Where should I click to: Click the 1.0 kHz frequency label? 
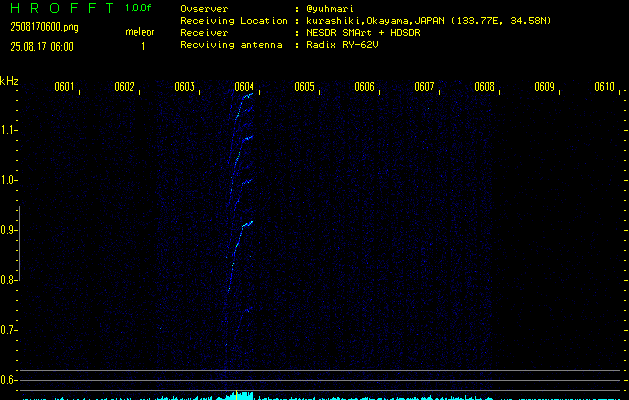tap(7, 180)
